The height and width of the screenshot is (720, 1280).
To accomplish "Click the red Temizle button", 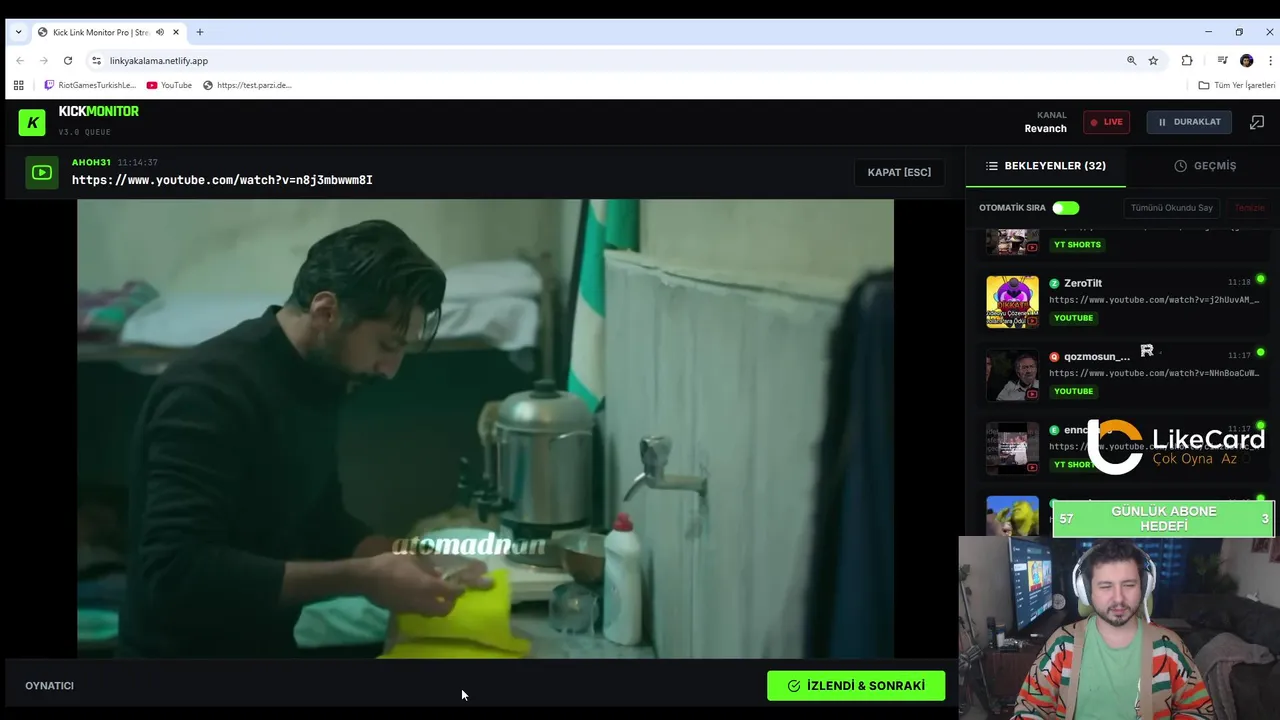I will click(1249, 208).
